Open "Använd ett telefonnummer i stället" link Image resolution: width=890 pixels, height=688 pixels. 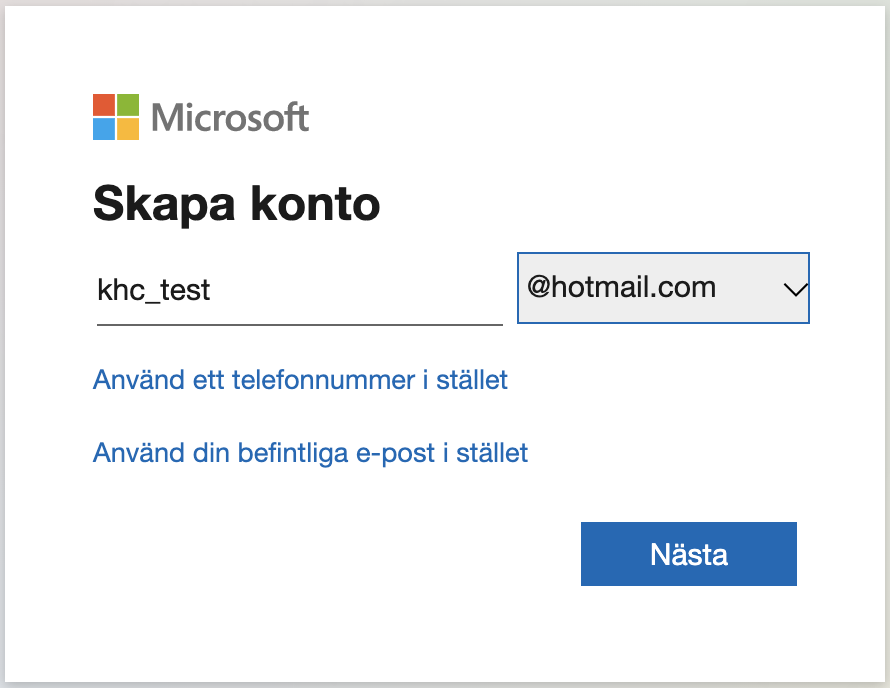point(300,380)
